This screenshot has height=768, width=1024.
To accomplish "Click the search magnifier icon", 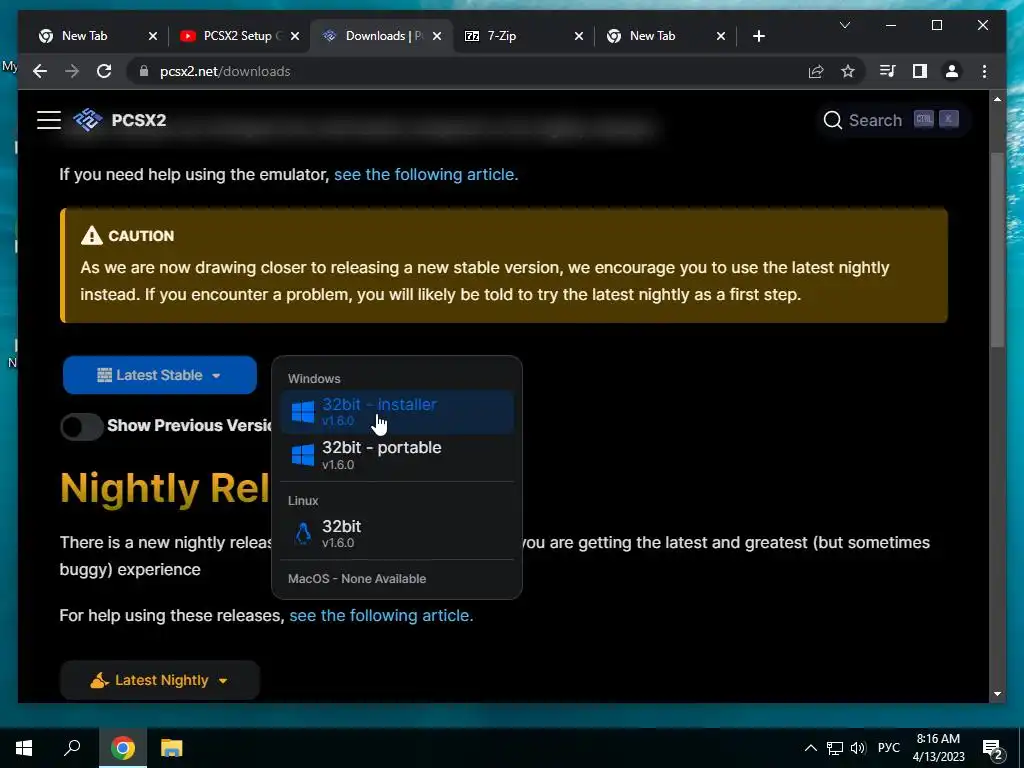I will [833, 120].
